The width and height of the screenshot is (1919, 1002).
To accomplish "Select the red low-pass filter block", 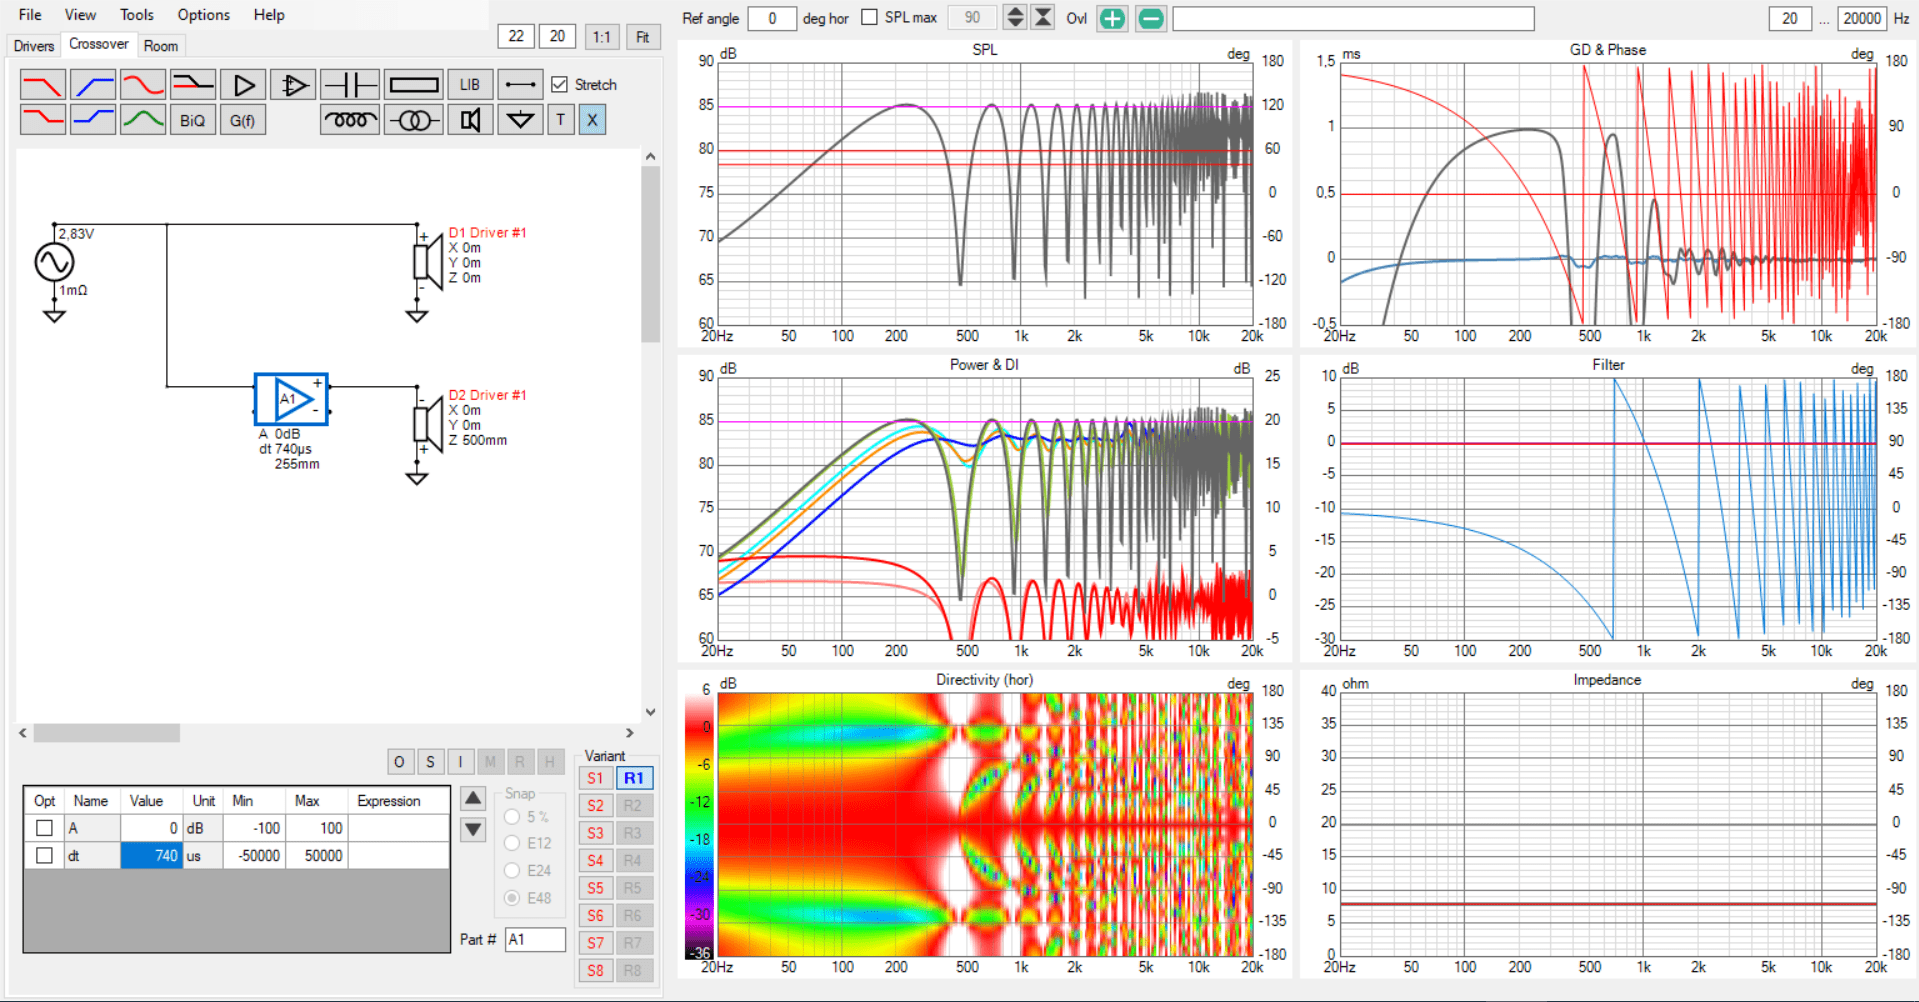I will 43,85.
